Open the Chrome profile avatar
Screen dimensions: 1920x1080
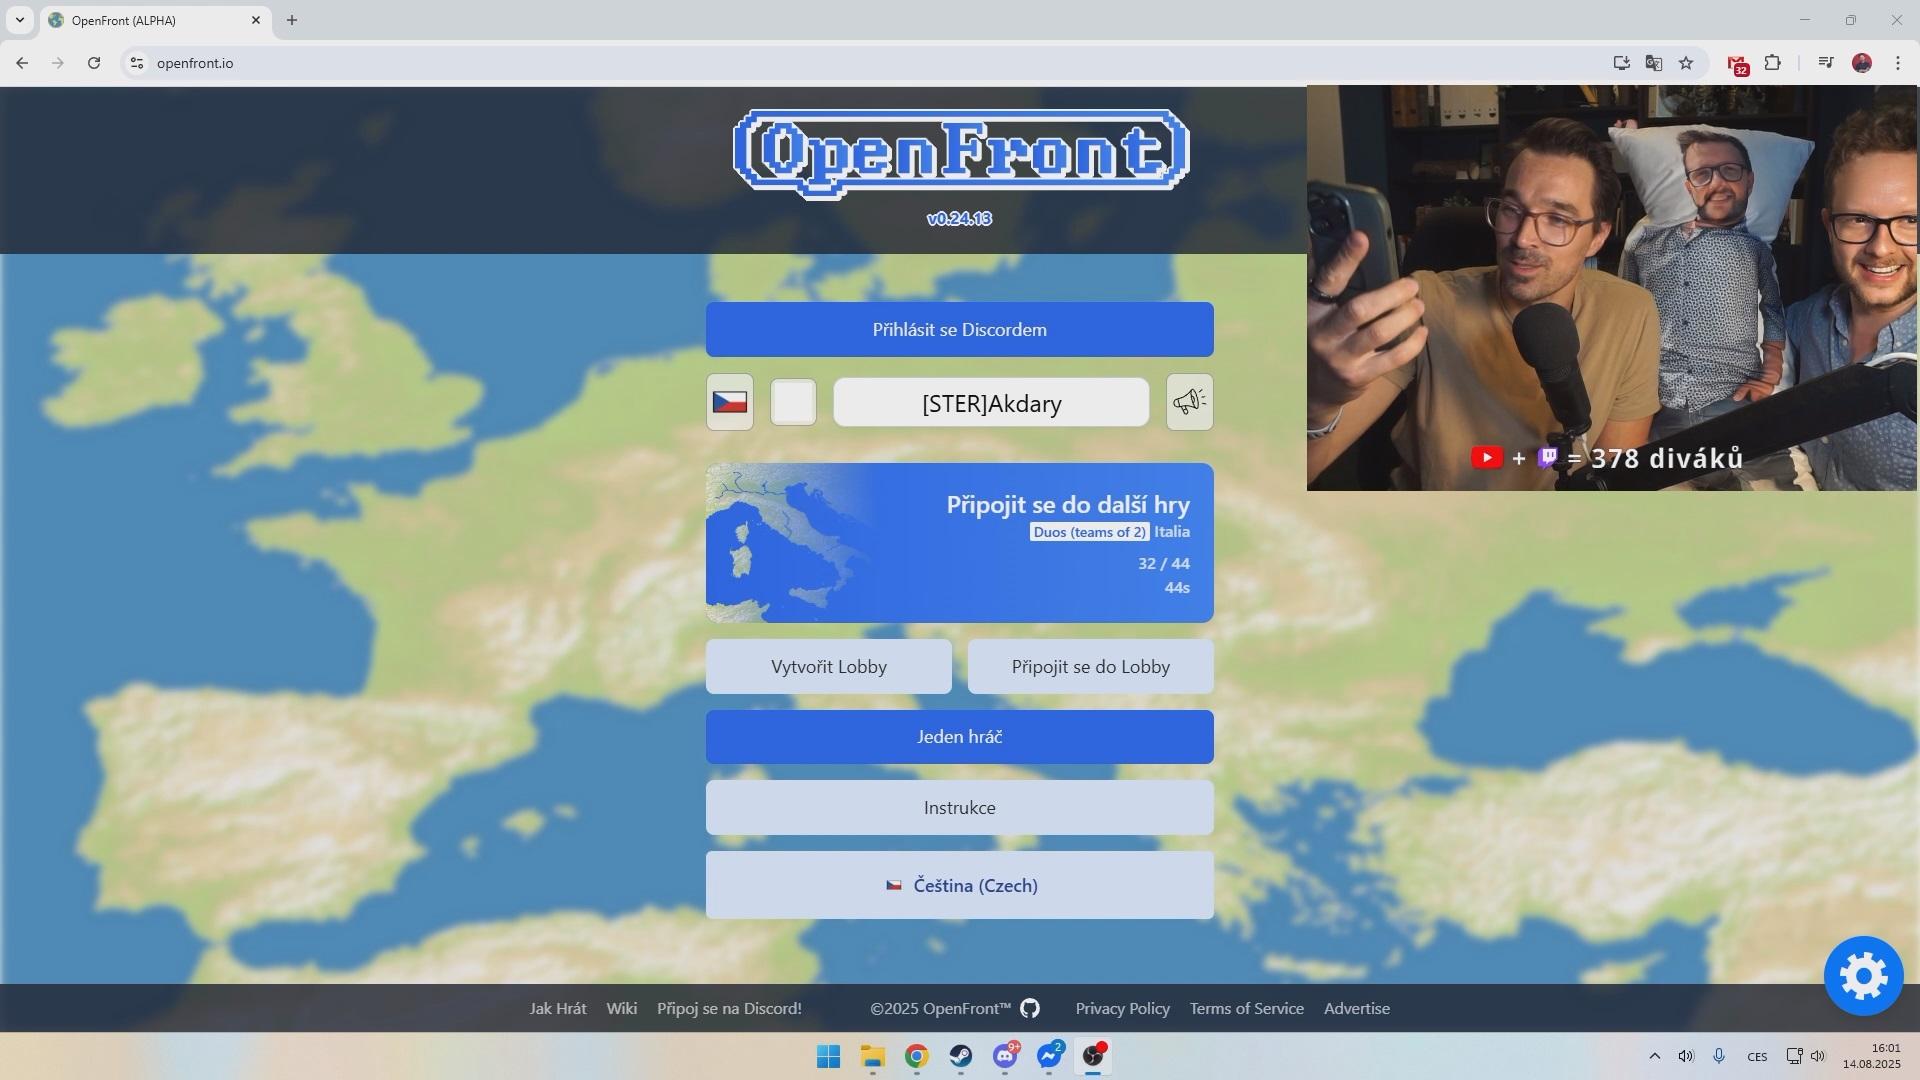[x=1862, y=63]
